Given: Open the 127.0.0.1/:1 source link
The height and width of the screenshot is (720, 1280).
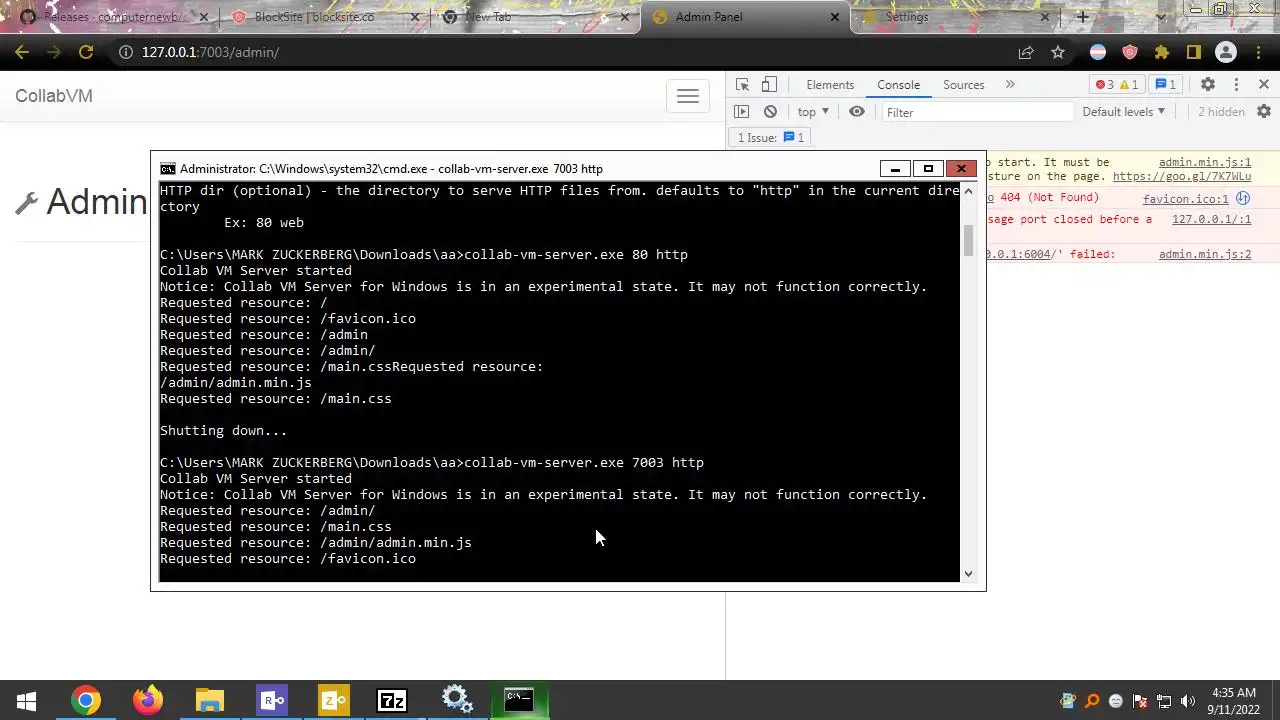Looking at the screenshot, I should point(1211,219).
